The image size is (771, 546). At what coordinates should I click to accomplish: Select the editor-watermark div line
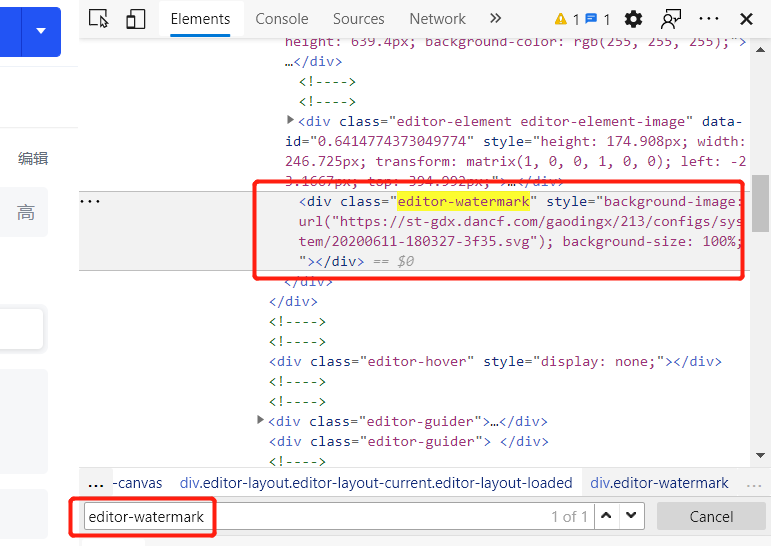[x=520, y=231]
